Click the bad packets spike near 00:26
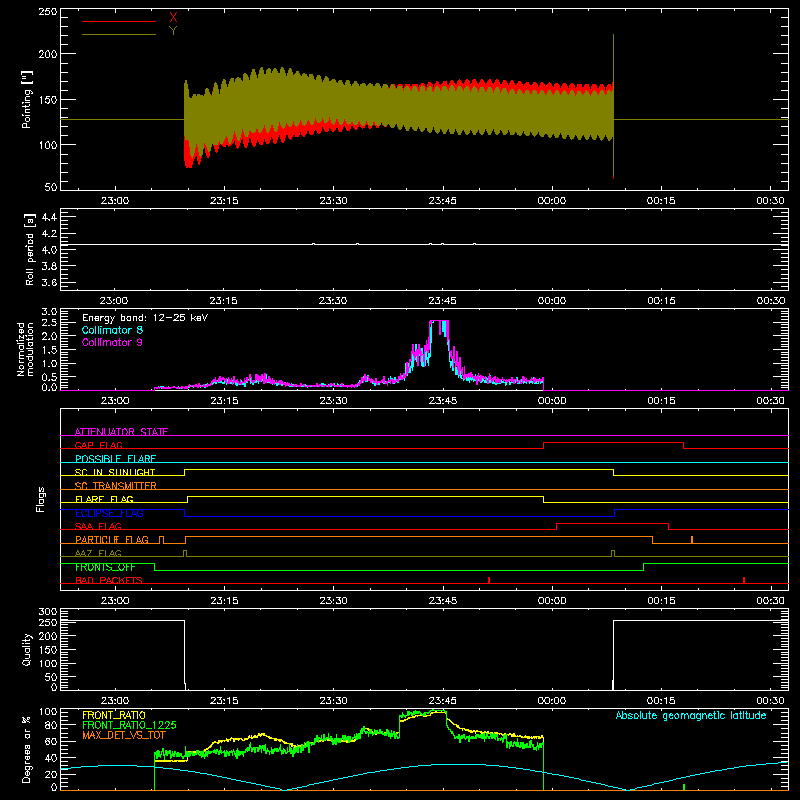This screenshot has width=800, height=800. pyautogui.click(x=744, y=580)
